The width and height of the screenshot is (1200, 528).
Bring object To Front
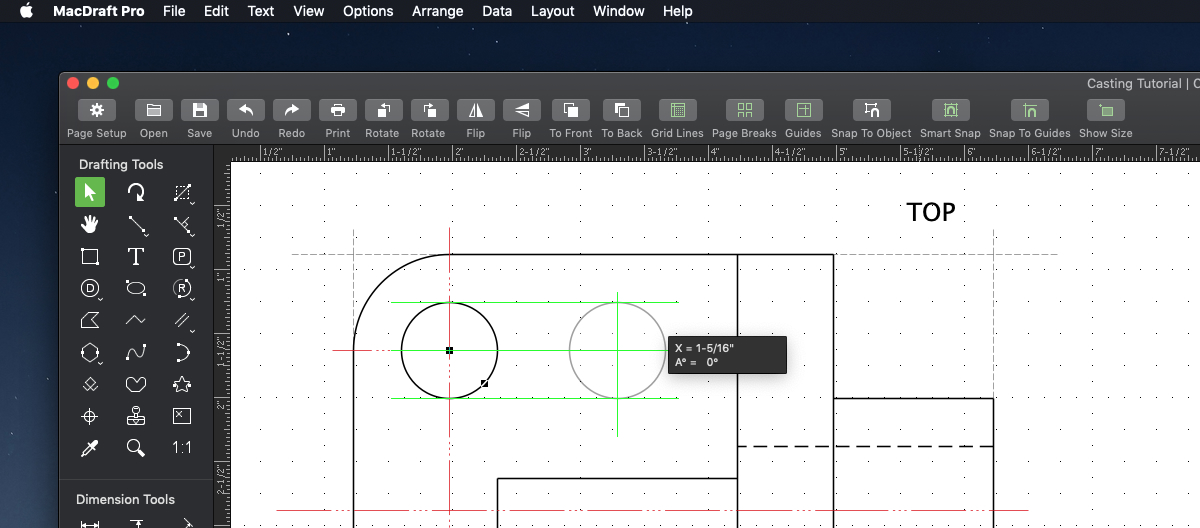click(x=571, y=110)
